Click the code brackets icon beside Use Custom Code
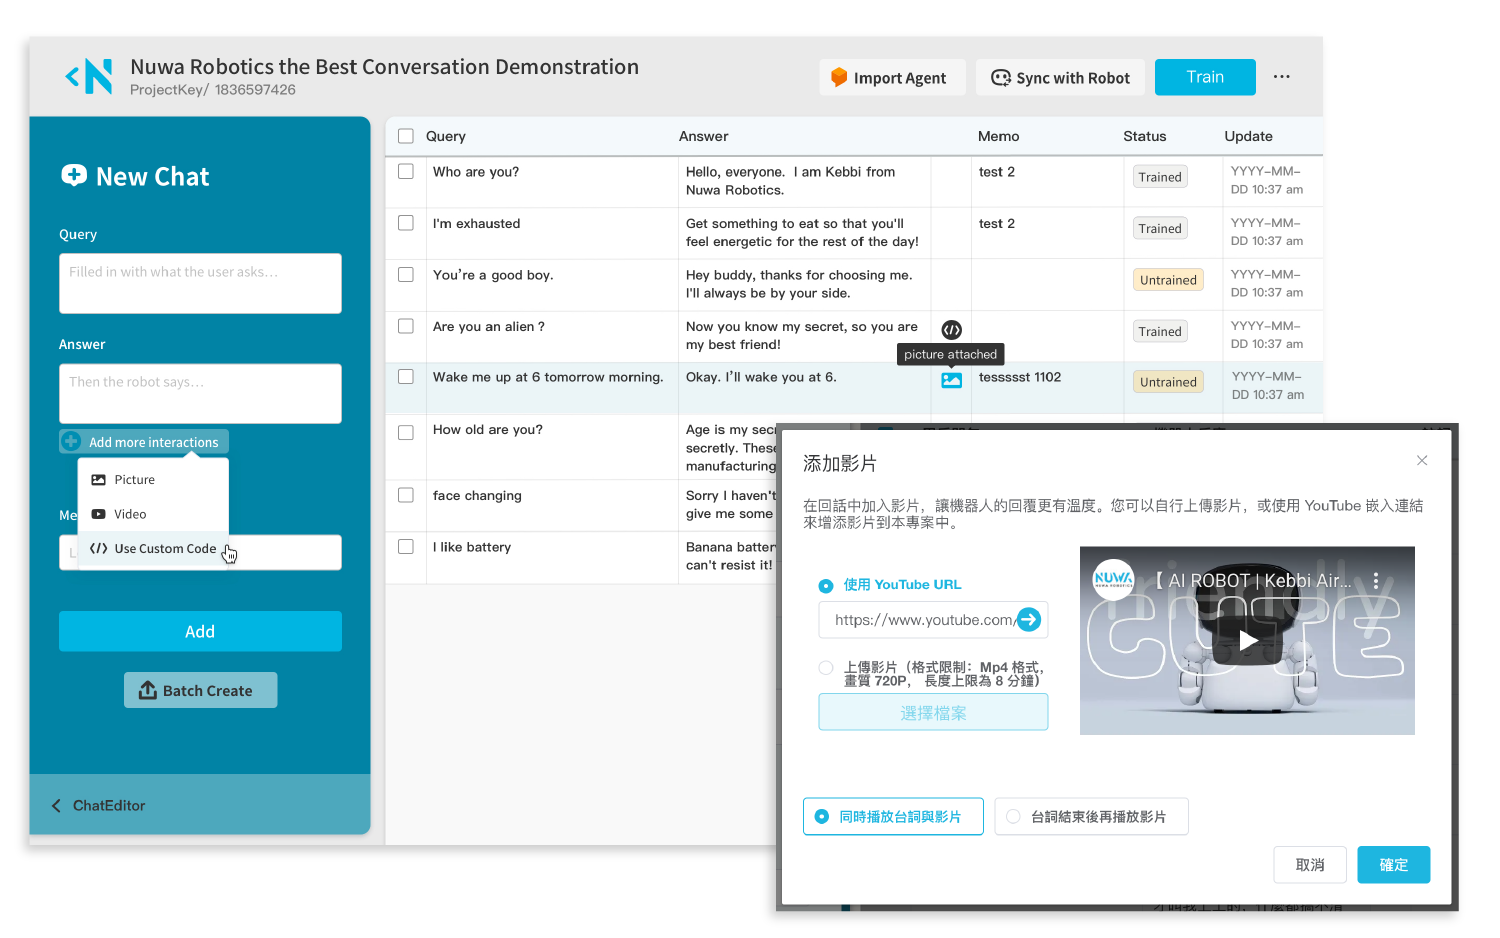 point(99,548)
